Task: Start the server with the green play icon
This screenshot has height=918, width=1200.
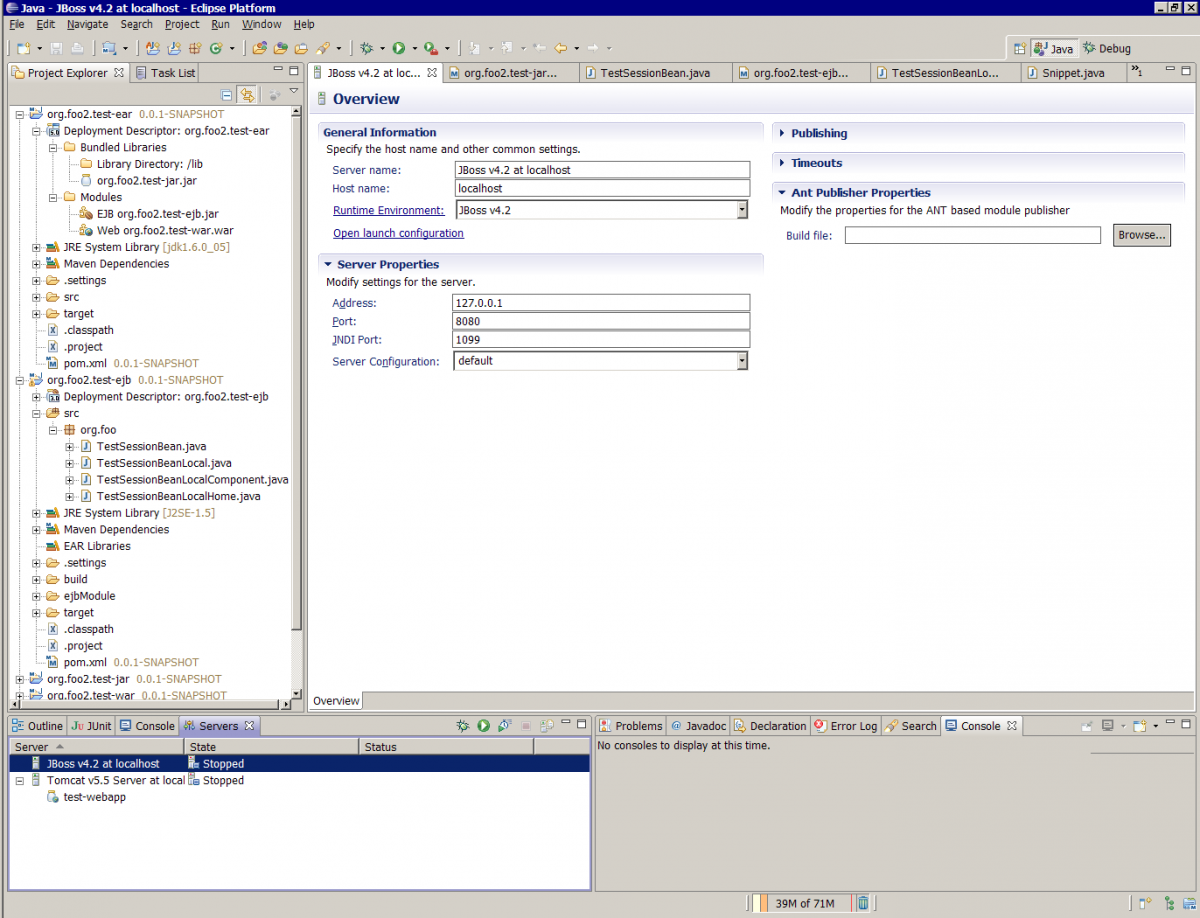Action: tap(484, 724)
